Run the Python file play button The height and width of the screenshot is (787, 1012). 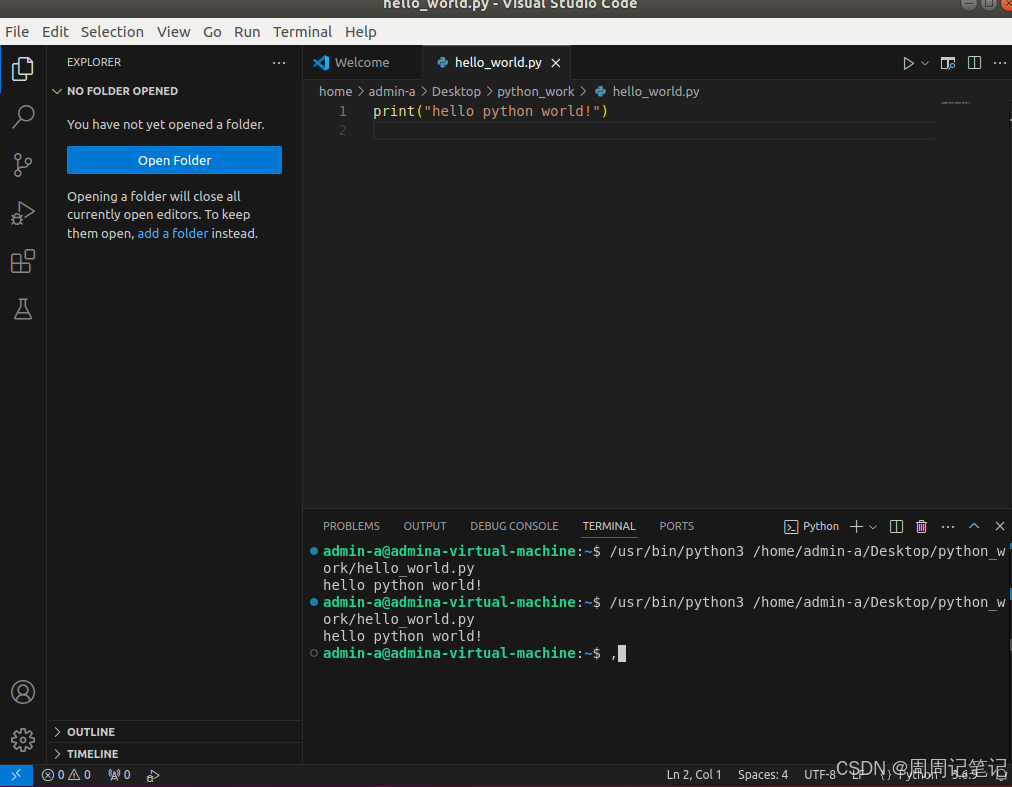pyautogui.click(x=908, y=62)
